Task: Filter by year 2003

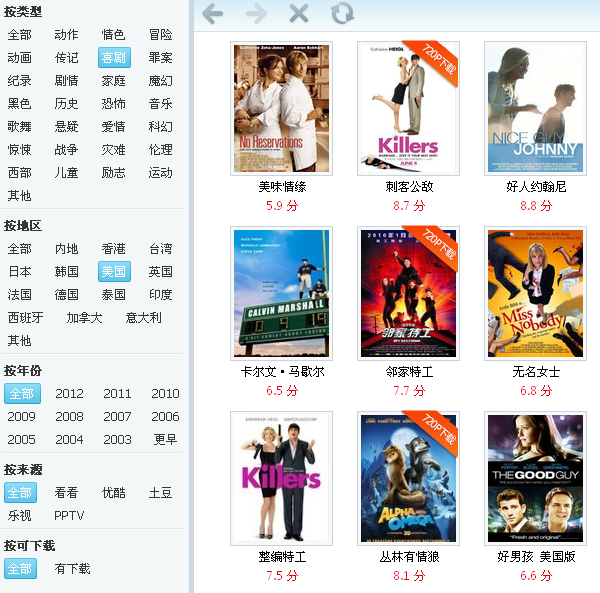Action: coord(117,440)
